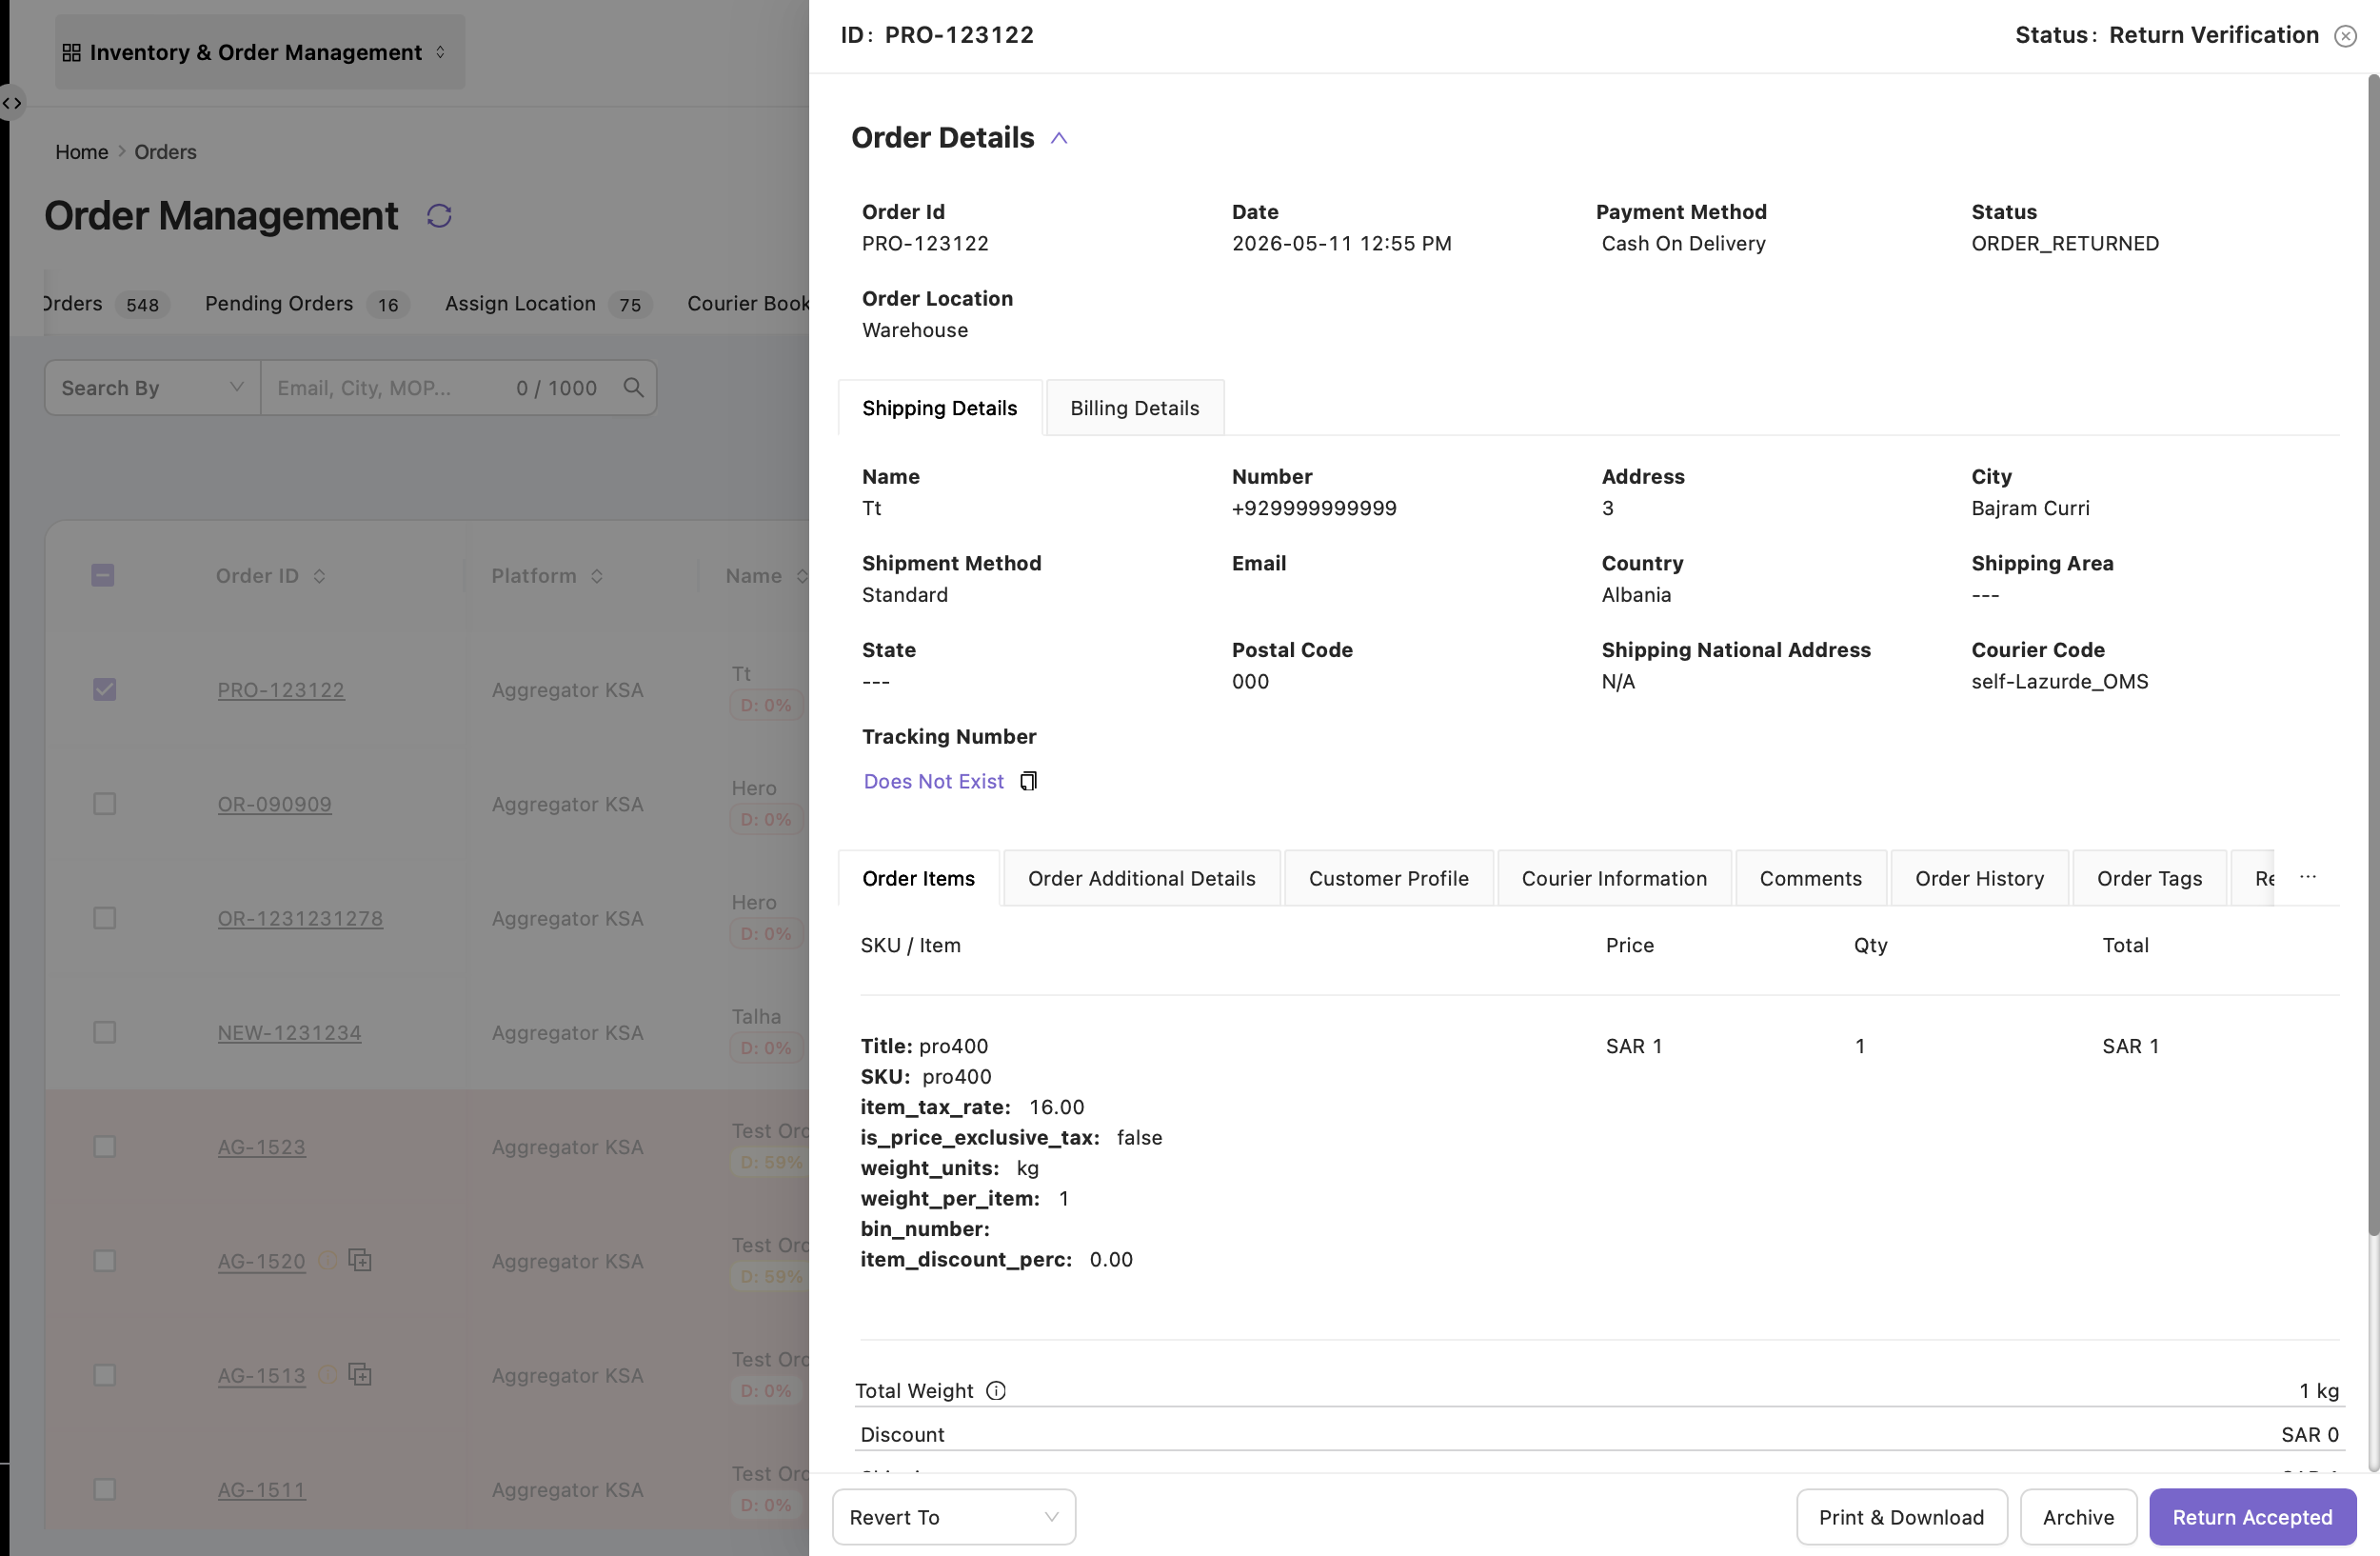
Task: Click the search magnifier icon
Action: click(633, 387)
